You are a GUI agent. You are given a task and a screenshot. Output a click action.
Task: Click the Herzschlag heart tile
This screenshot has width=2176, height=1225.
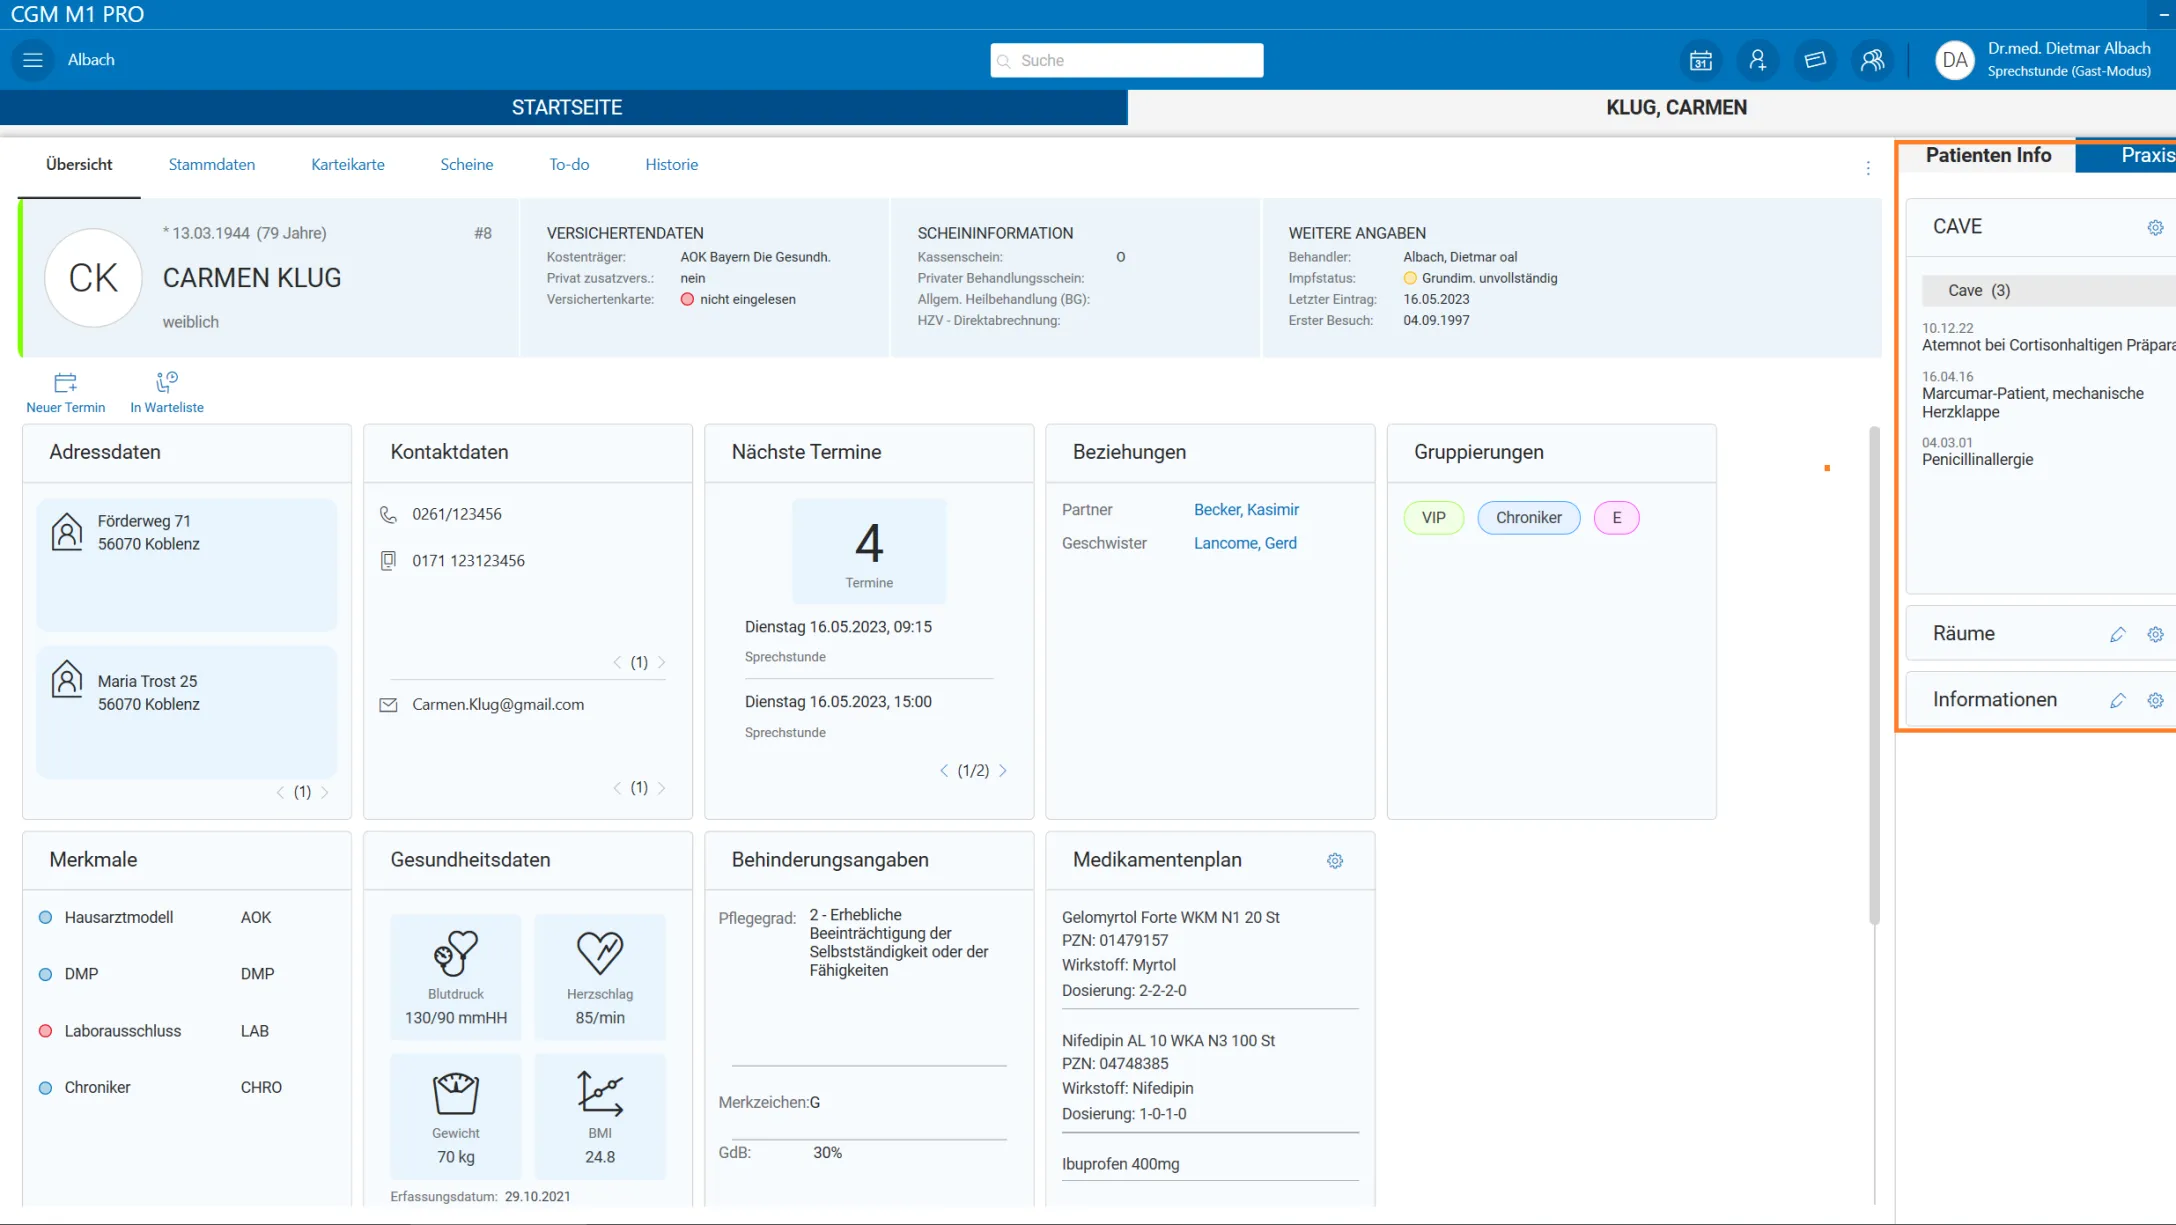pos(600,977)
